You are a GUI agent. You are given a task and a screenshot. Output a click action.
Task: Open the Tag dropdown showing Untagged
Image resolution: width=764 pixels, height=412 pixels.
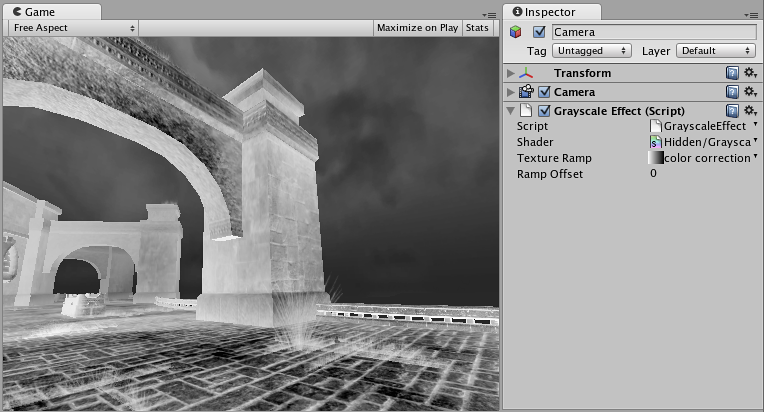592,51
